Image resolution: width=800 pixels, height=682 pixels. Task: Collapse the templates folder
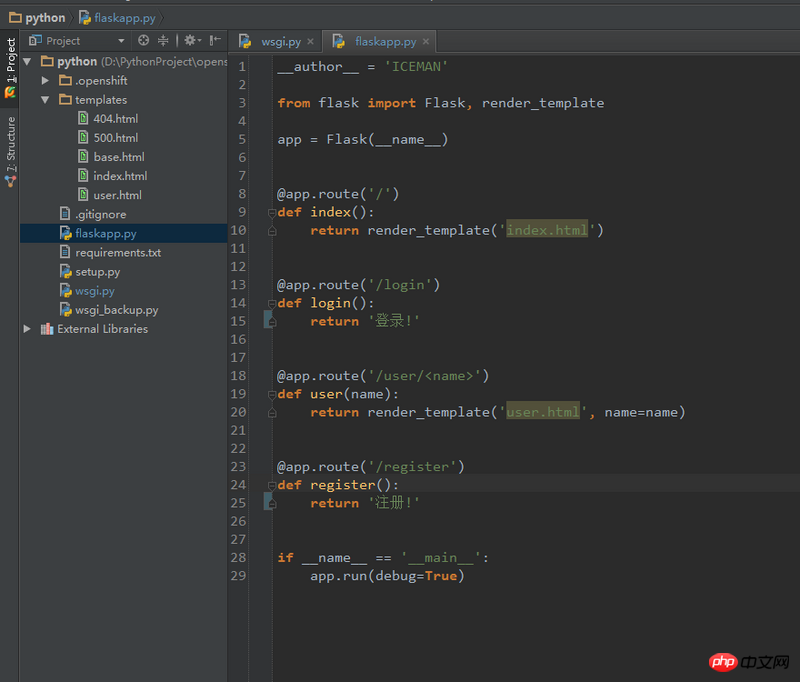click(x=45, y=100)
